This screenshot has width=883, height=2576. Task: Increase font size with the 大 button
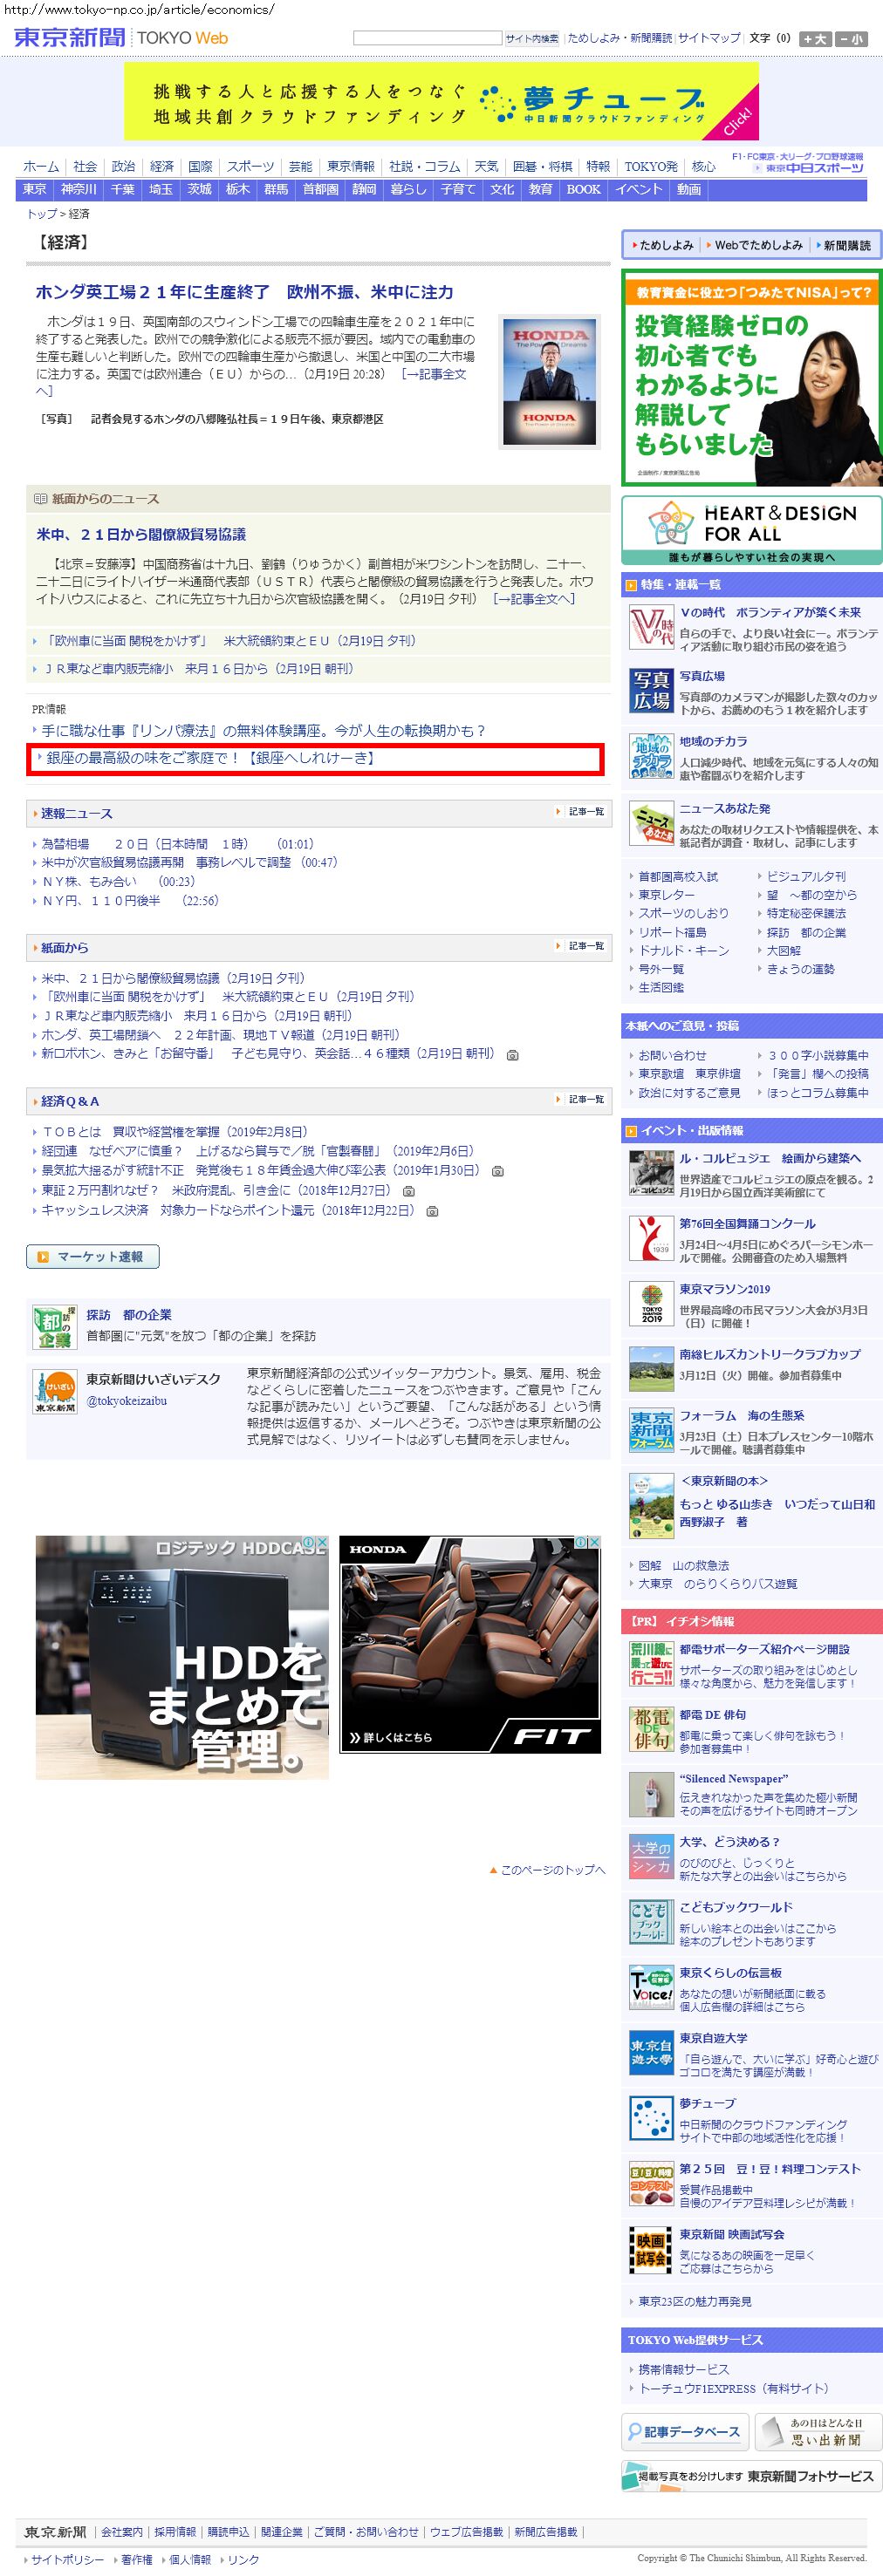point(816,39)
